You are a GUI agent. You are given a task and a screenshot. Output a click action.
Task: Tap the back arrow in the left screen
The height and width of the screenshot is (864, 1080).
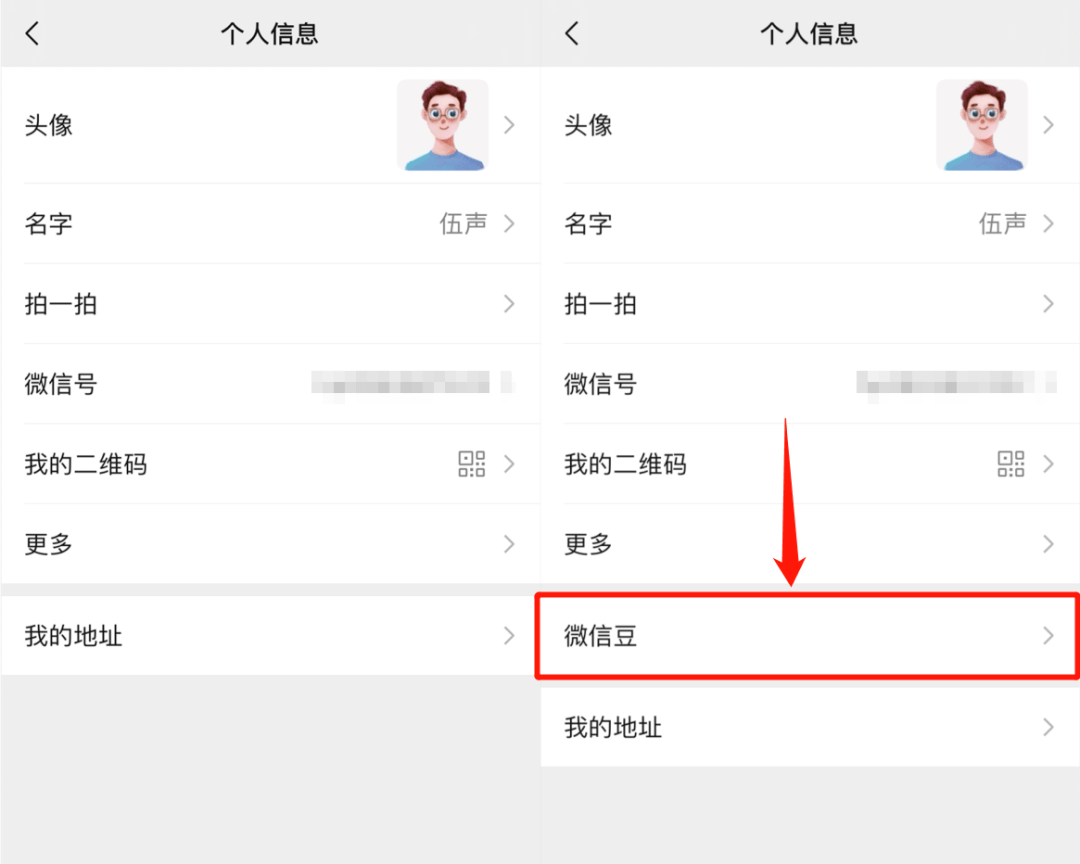tap(32, 33)
